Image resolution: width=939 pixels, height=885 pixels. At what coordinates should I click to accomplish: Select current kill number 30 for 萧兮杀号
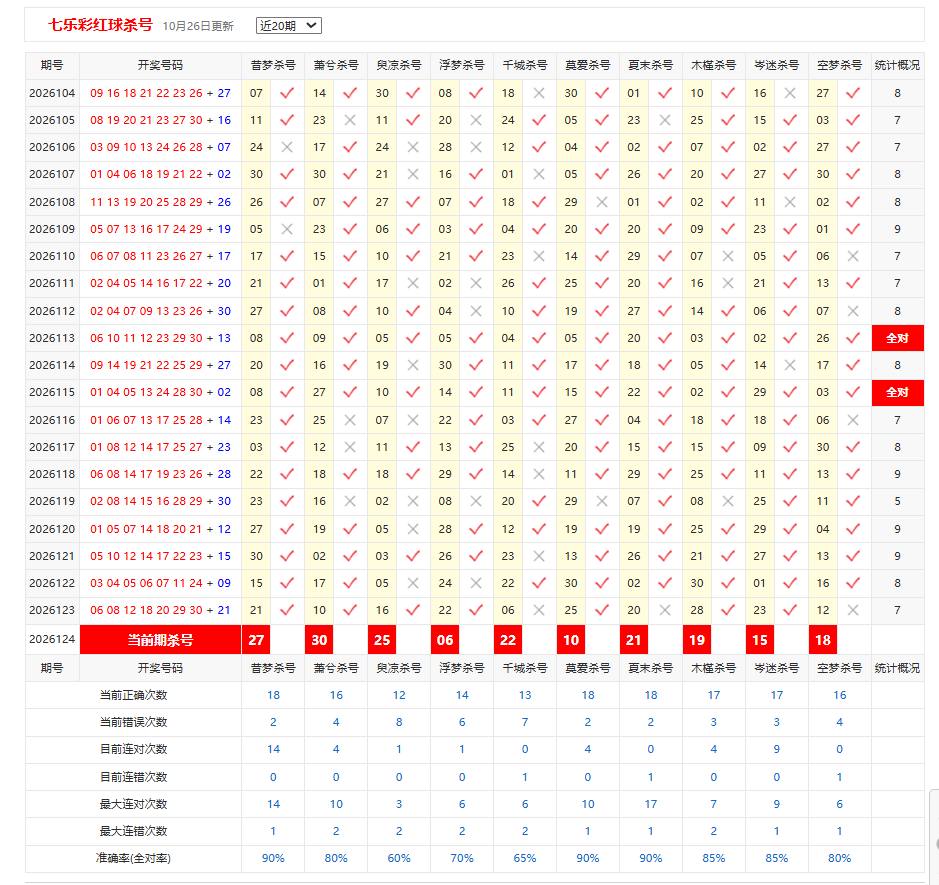click(x=319, y=639)
